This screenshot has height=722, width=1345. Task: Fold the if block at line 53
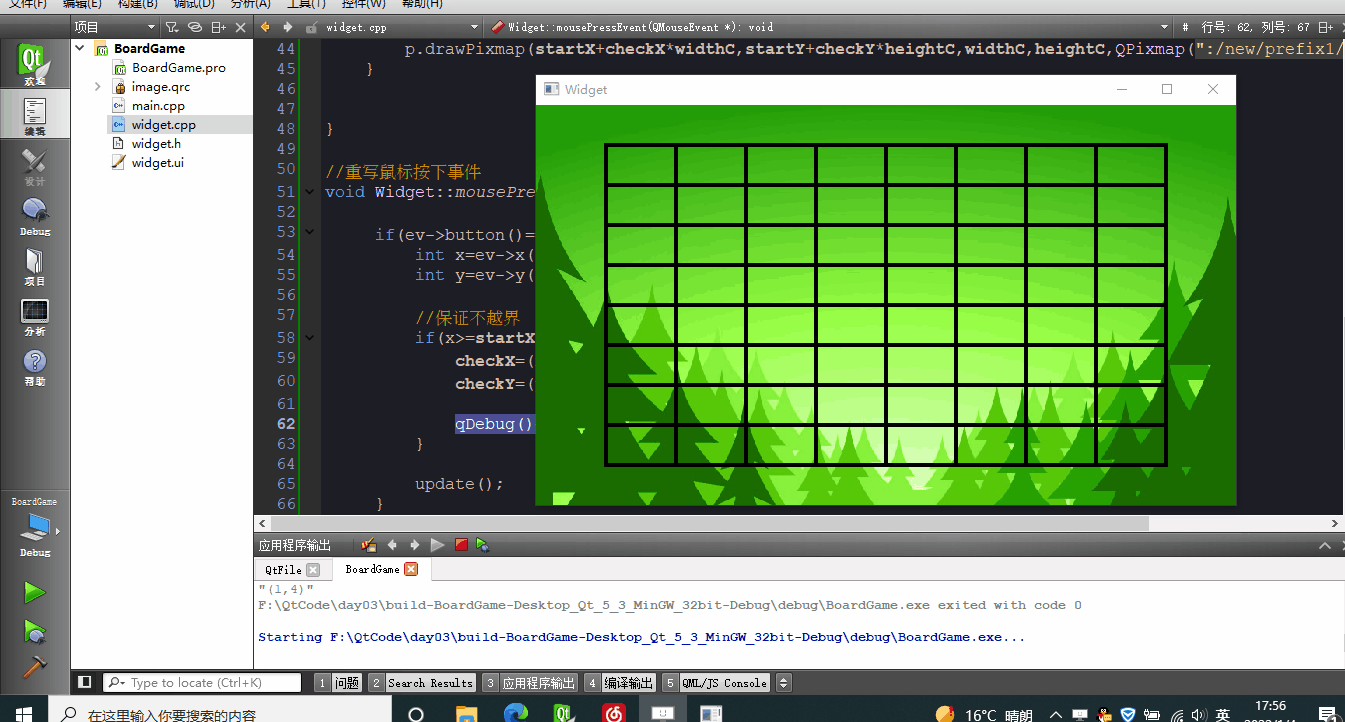[309, 232]
